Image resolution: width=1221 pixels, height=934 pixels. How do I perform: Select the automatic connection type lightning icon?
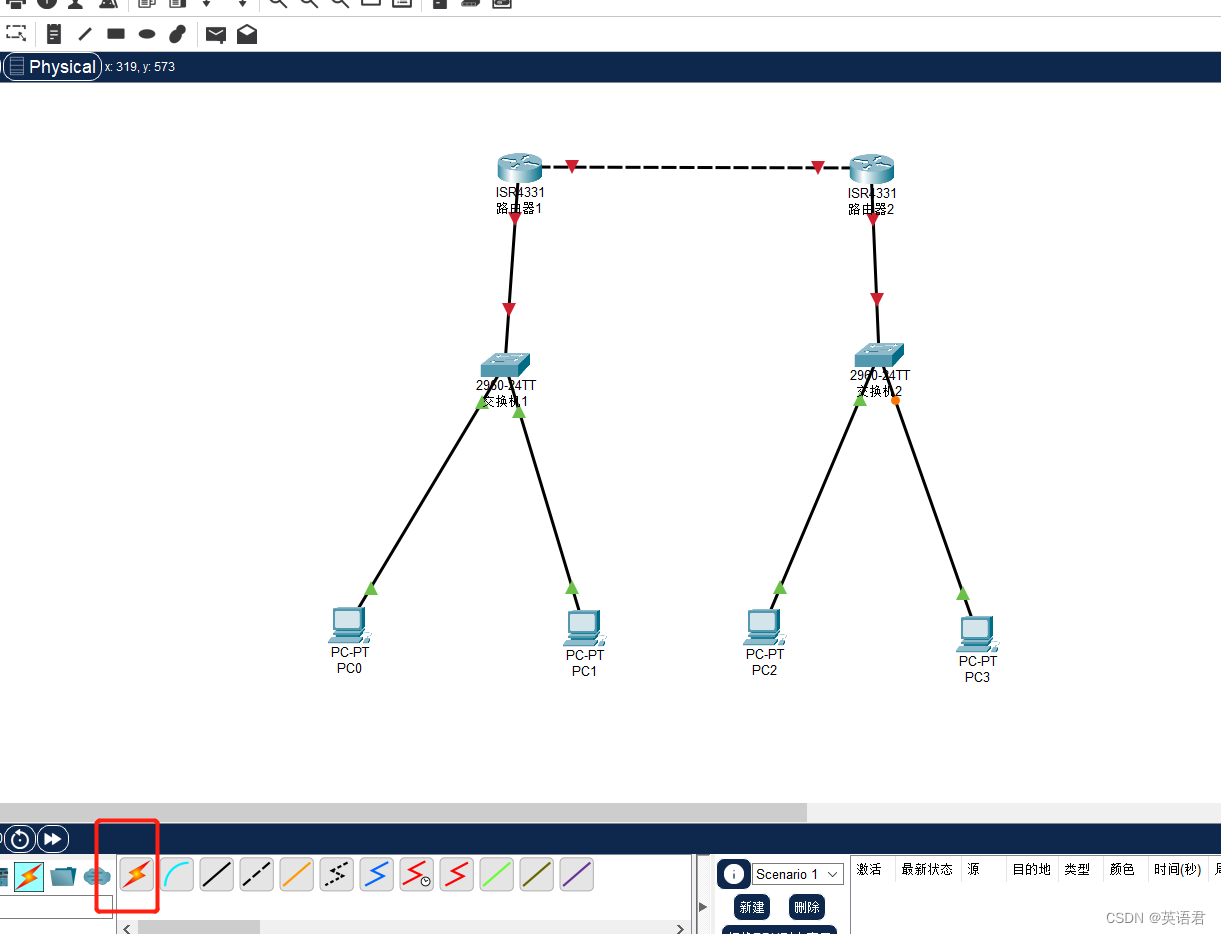tap(137, 875)
